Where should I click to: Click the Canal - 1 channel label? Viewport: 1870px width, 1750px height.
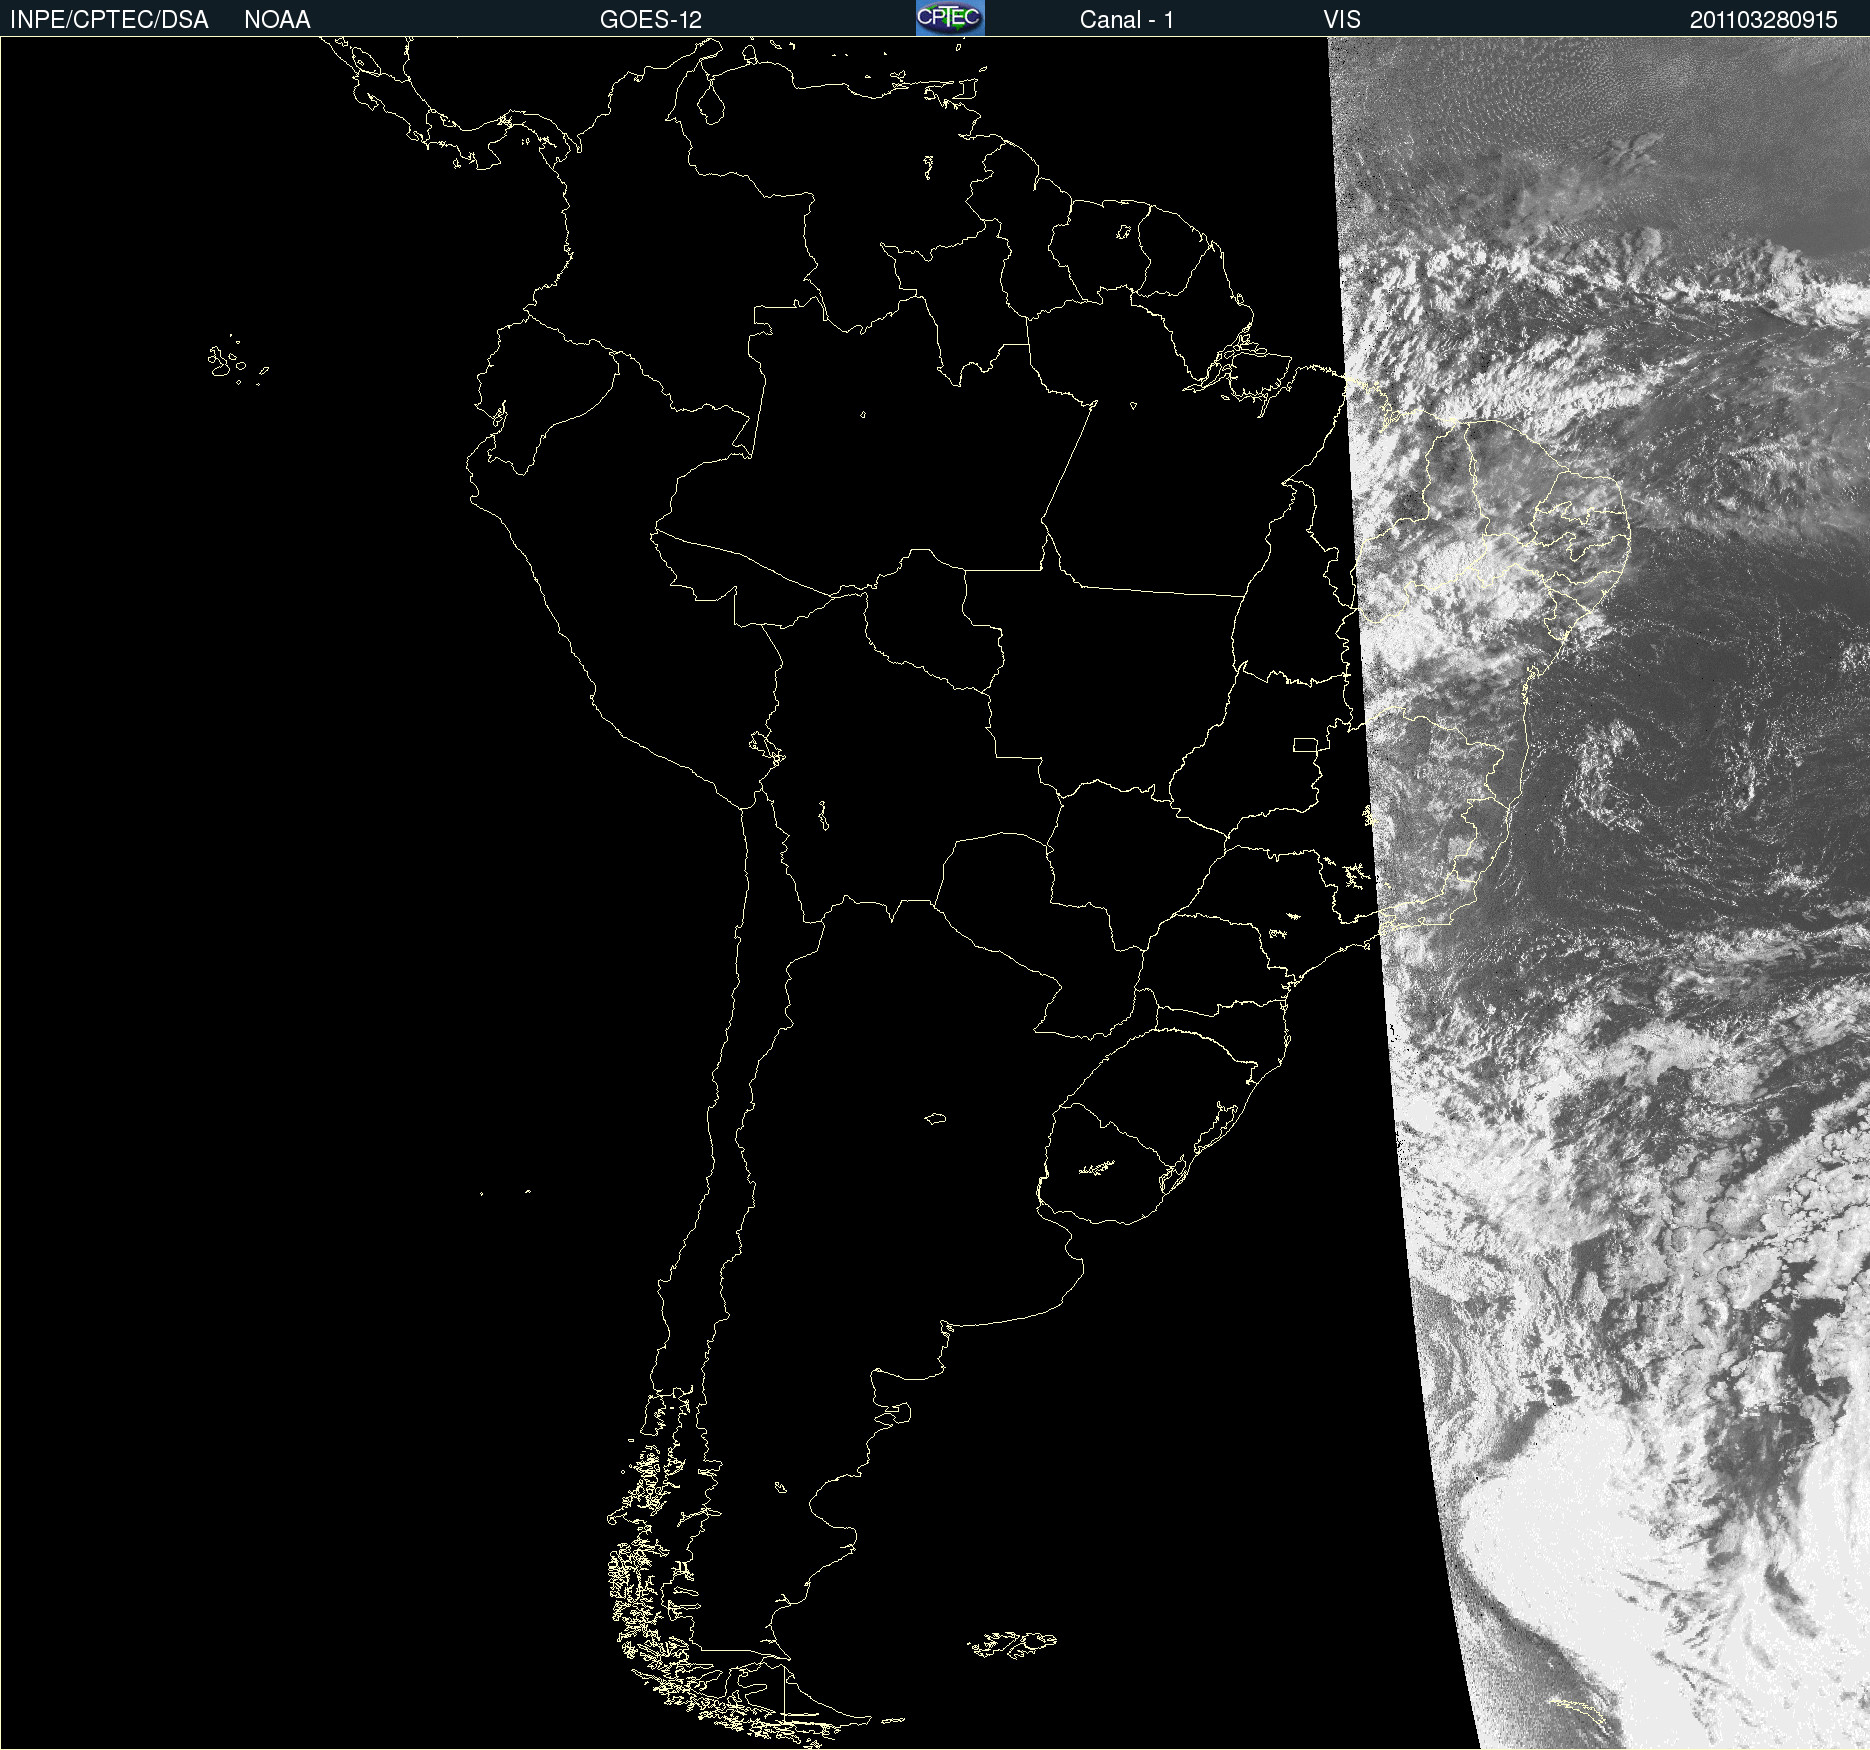[x=1126, y=20]
